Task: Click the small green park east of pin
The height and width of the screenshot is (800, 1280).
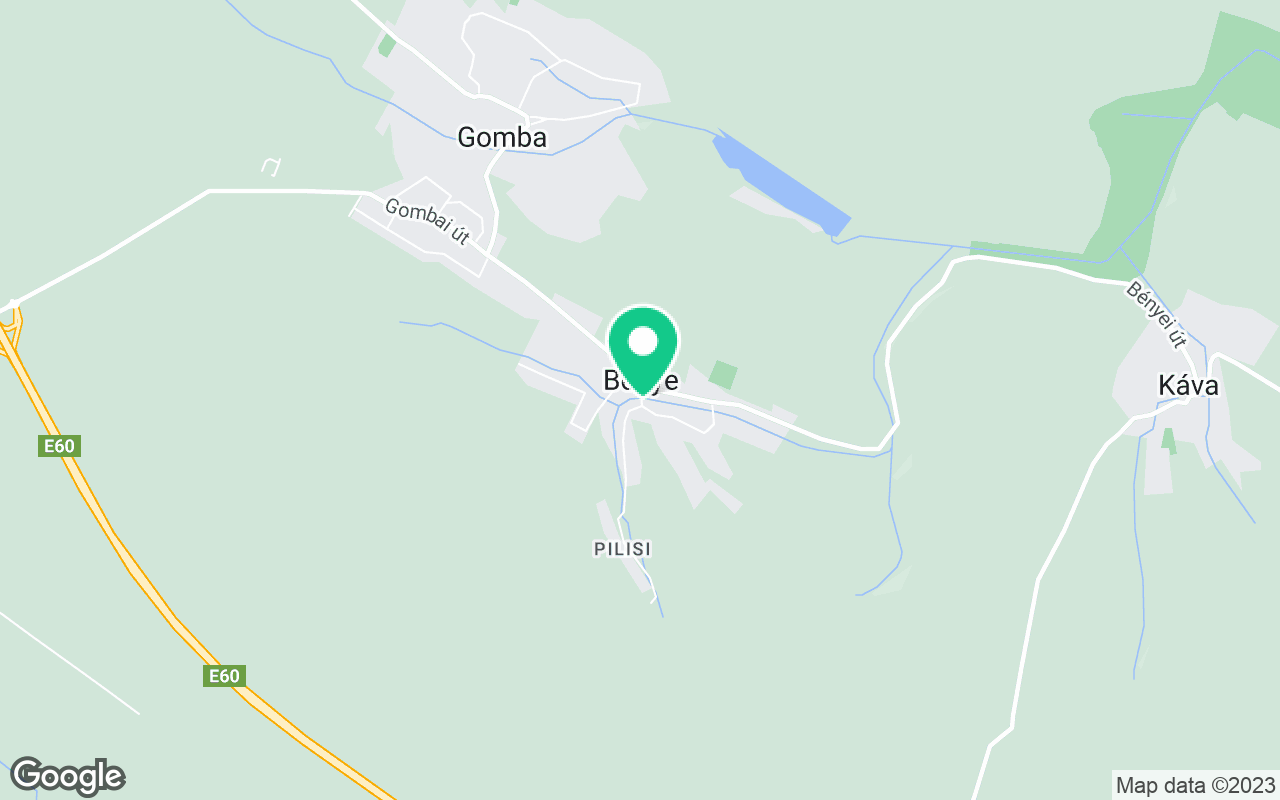Action: 723,375
